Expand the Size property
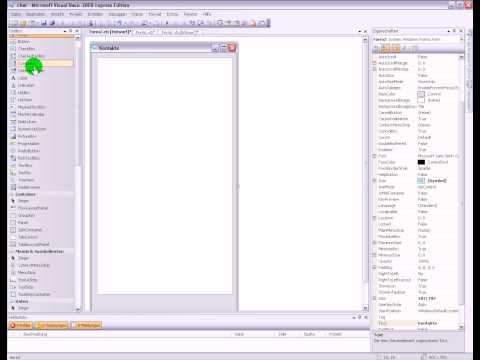 click(374, 298)
